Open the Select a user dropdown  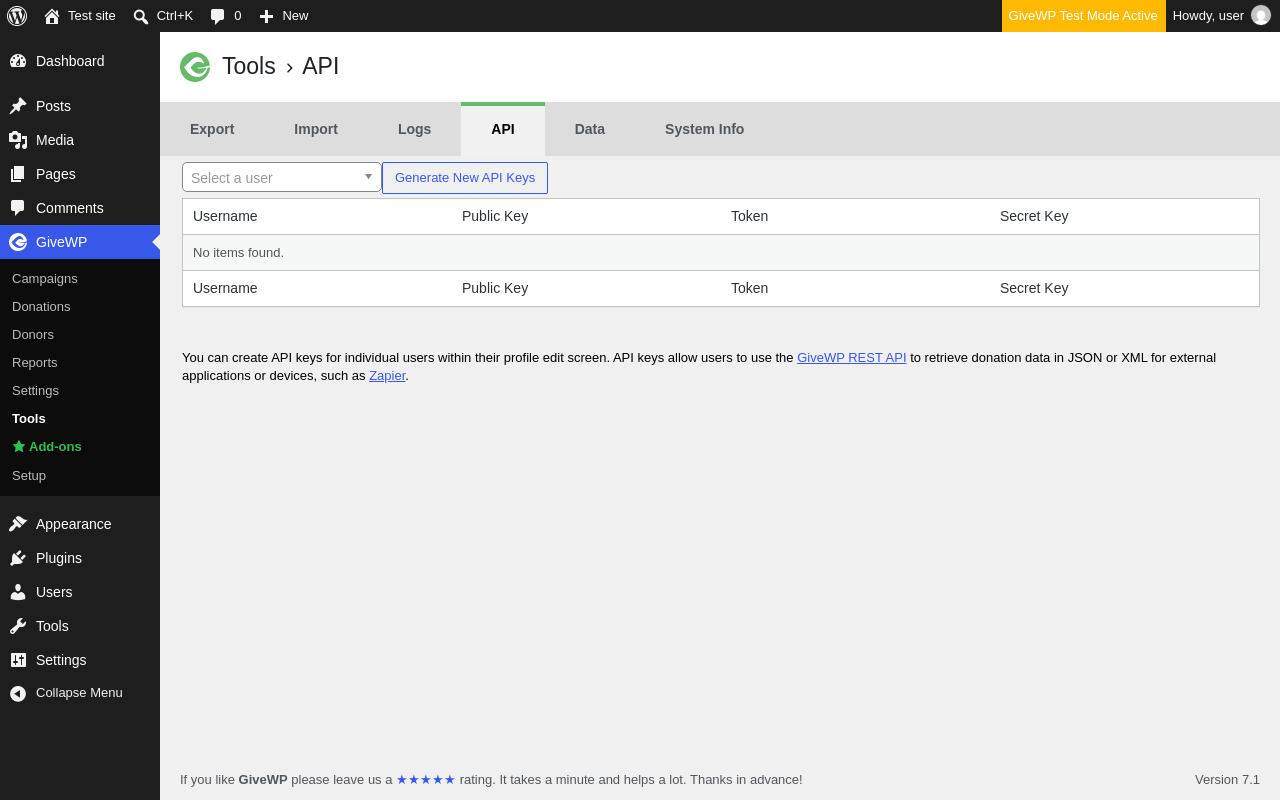click(x=282, y=177)
